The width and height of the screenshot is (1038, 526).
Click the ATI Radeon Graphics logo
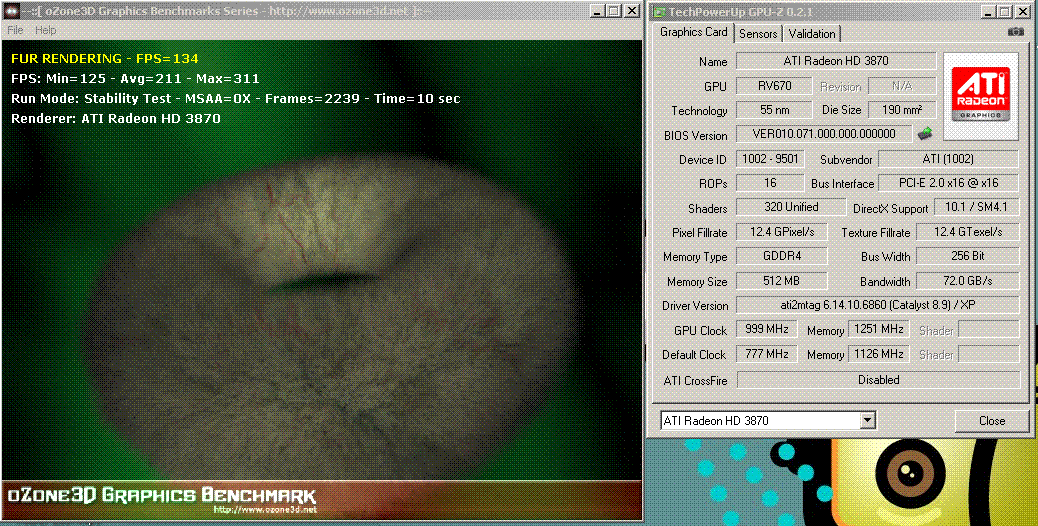980,96
